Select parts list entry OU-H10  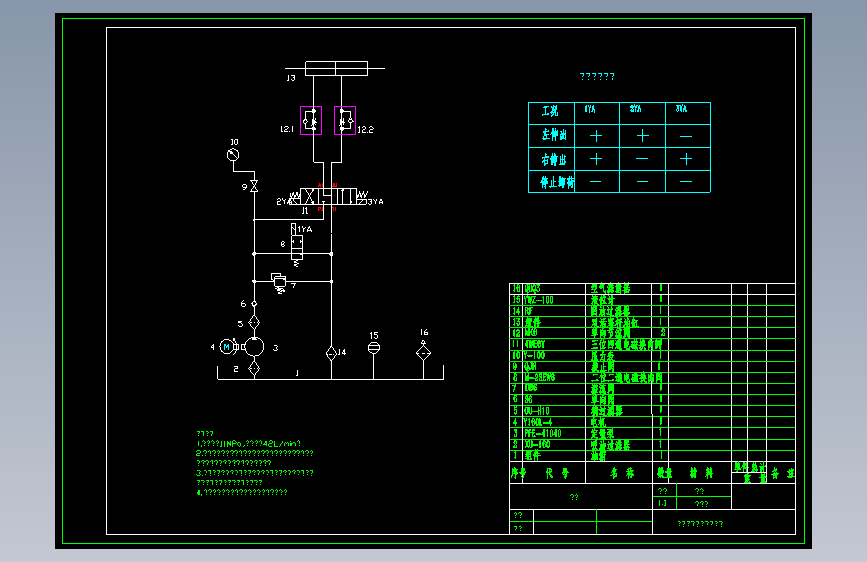pos(537,411)
